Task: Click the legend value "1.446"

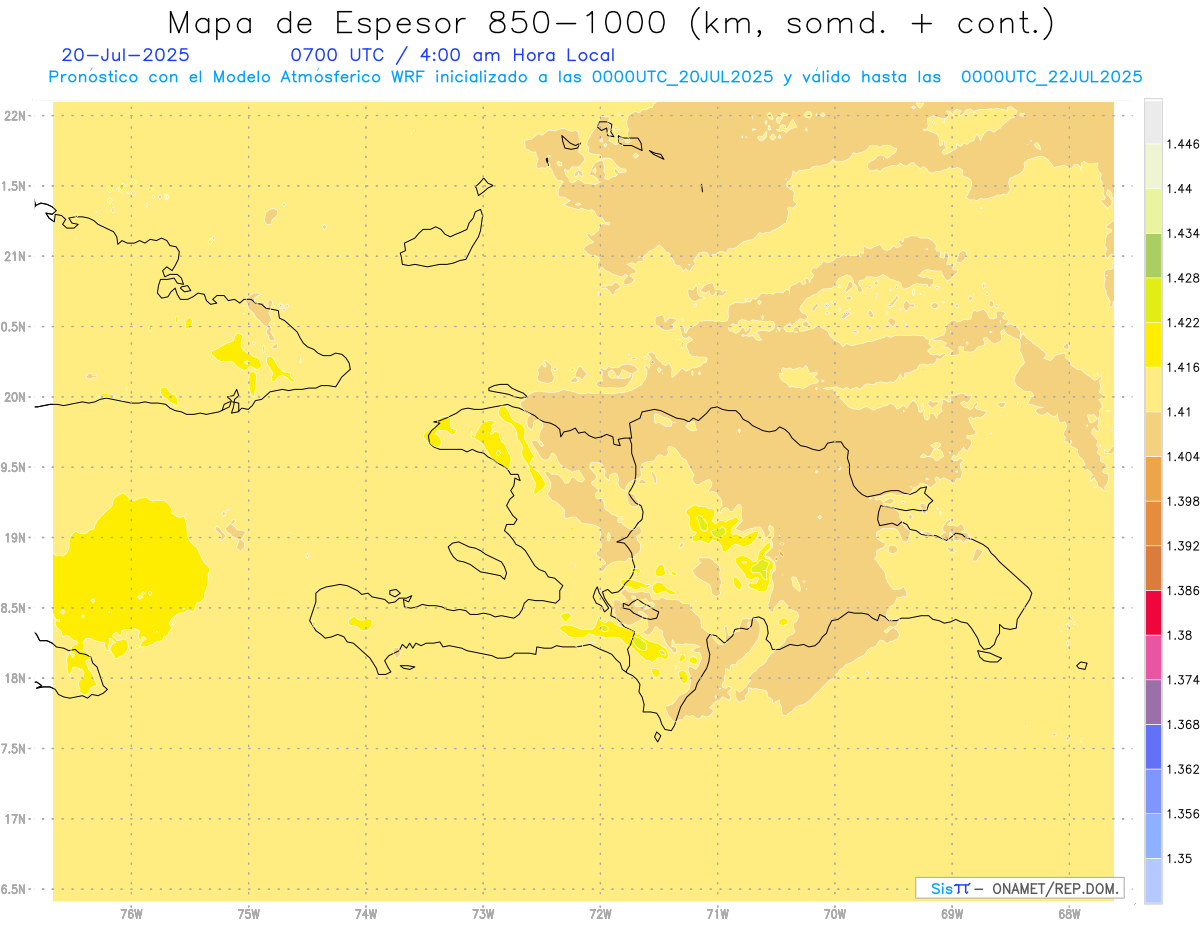Action: 1185,144
